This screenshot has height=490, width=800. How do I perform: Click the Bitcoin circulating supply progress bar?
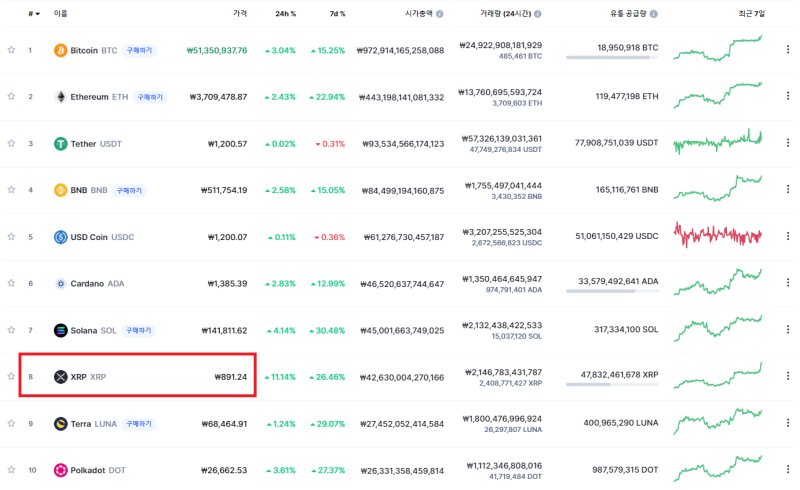pos(612,58)
